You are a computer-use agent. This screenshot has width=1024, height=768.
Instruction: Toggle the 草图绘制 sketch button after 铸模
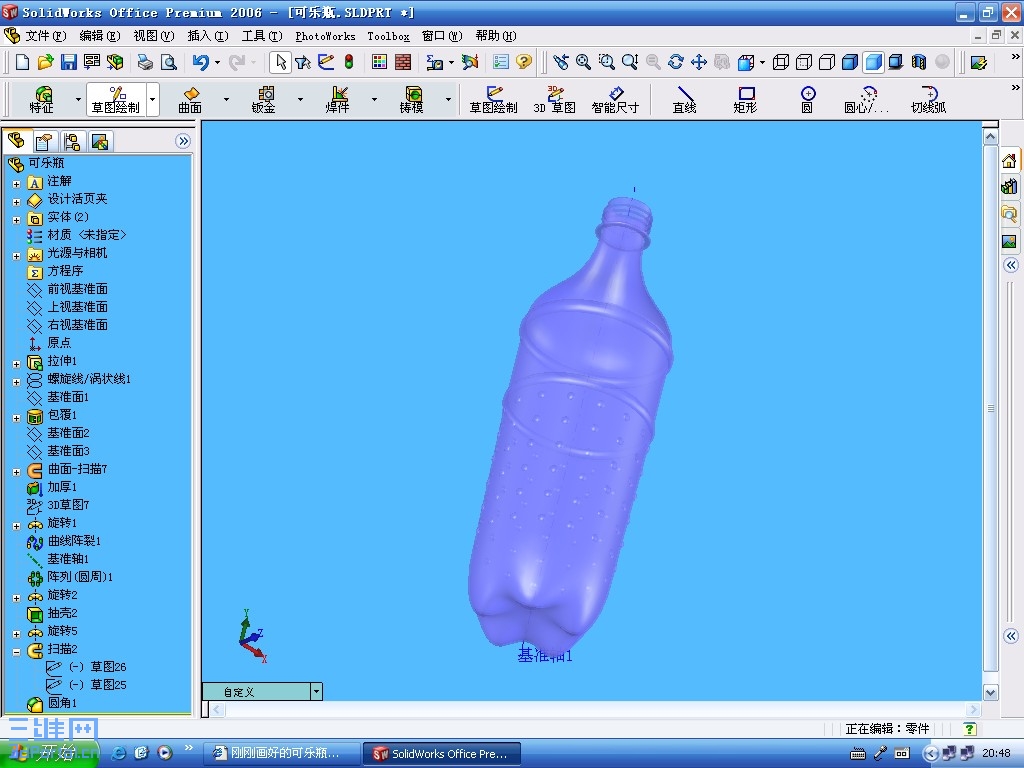click(493, 99)
